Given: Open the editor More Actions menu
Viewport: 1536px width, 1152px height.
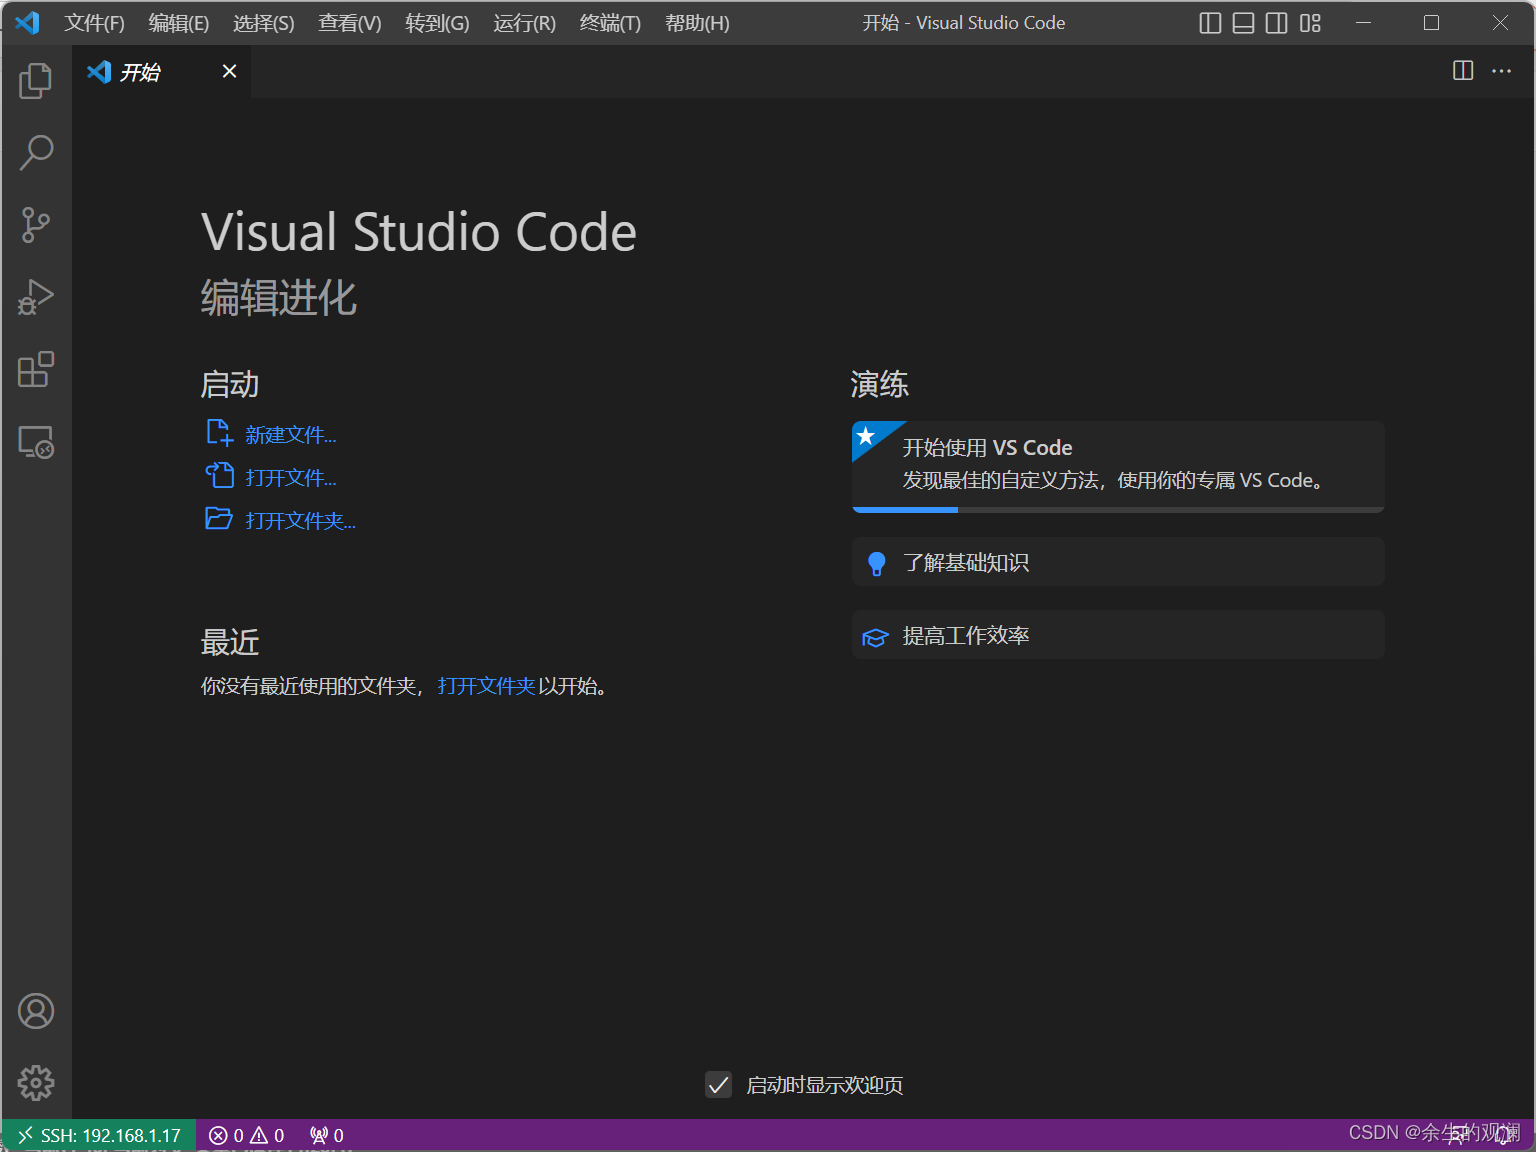Looking at the screenshot, I should (1501, 70).
